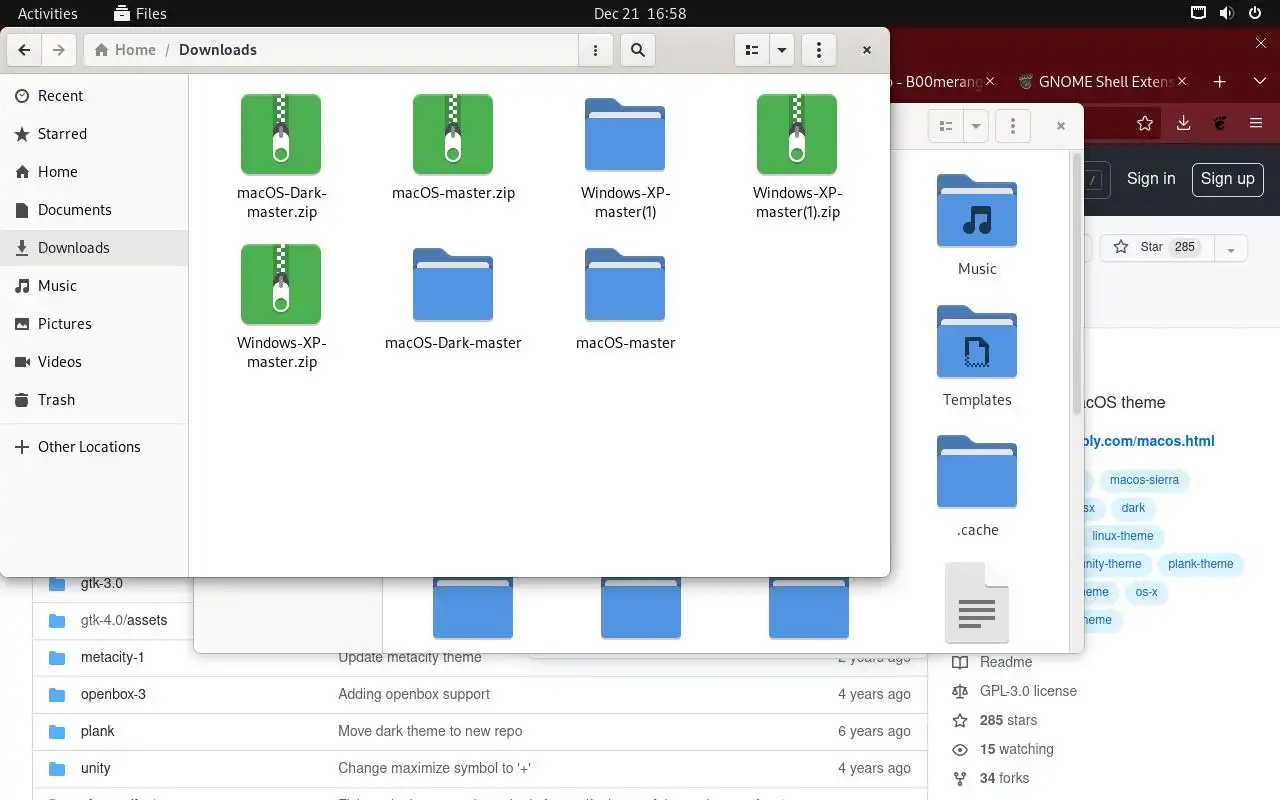Open the unity folder in the repository
Viewport: 1280px width, 800px height.
pyautogui.click(x=96, y=768)
